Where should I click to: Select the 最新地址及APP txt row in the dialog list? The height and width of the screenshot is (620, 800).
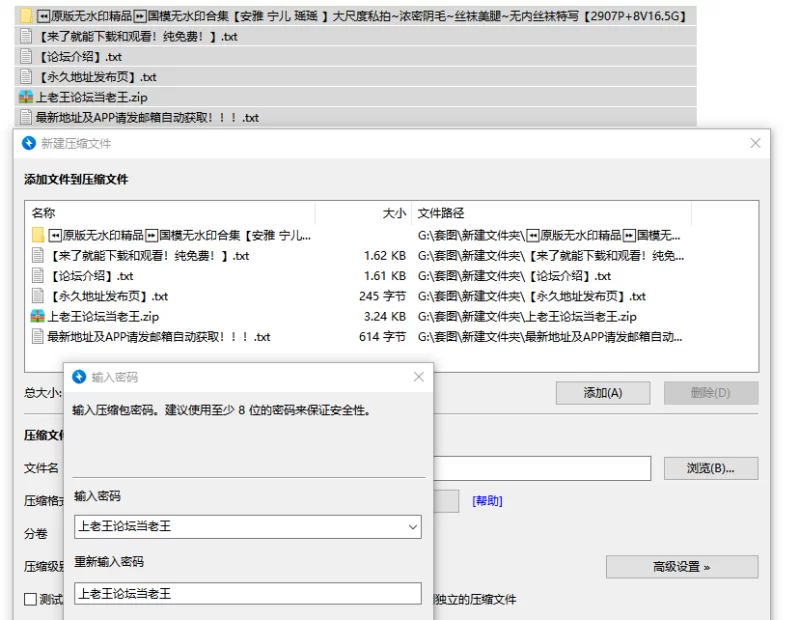point(158,337)
